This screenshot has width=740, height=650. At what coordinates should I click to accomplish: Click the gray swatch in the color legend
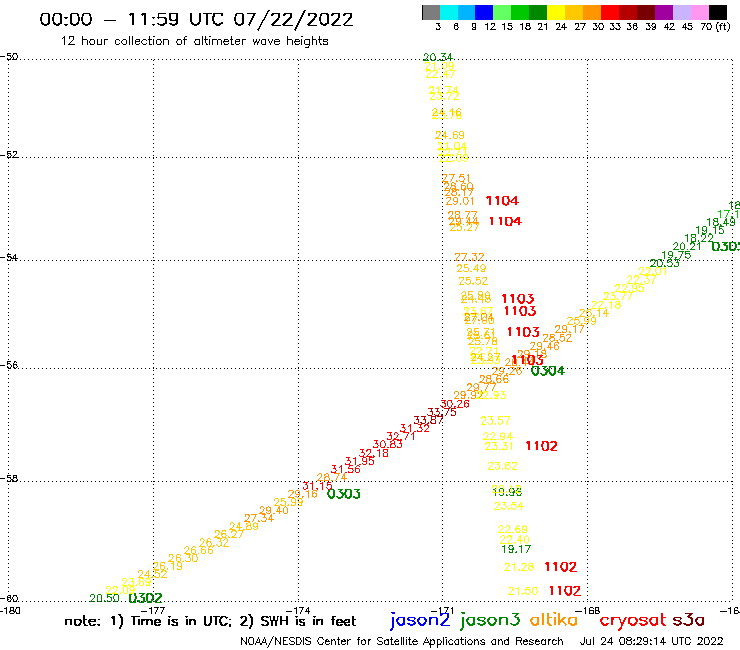point(431,12)
